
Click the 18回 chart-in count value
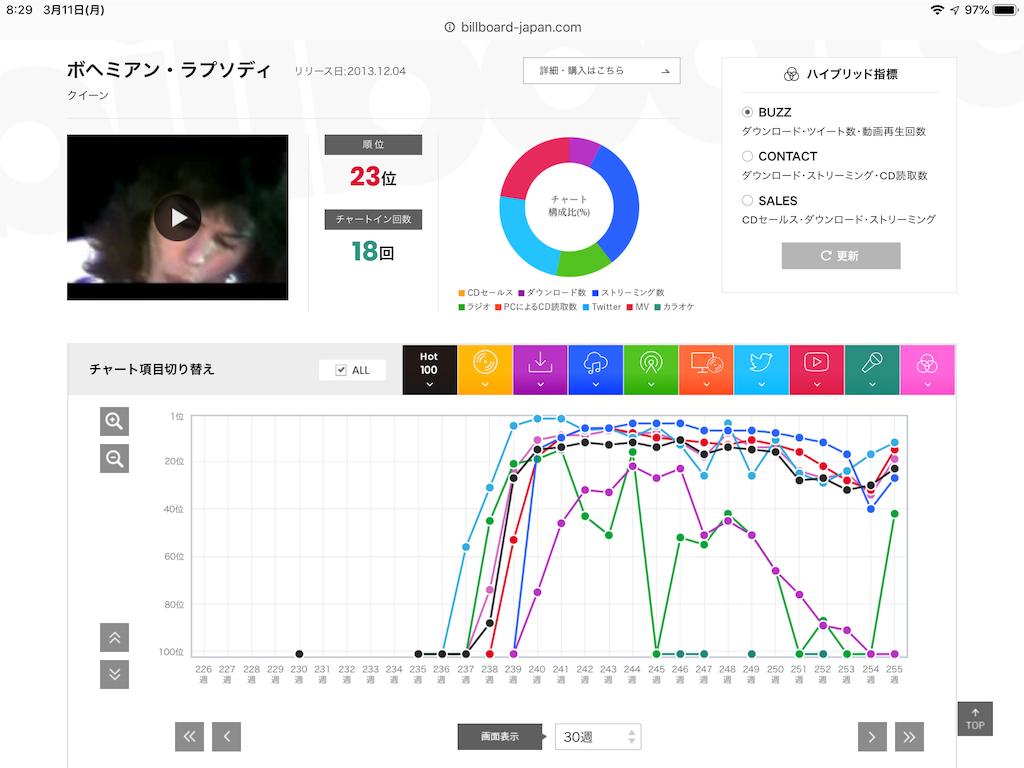click(373, 251)
